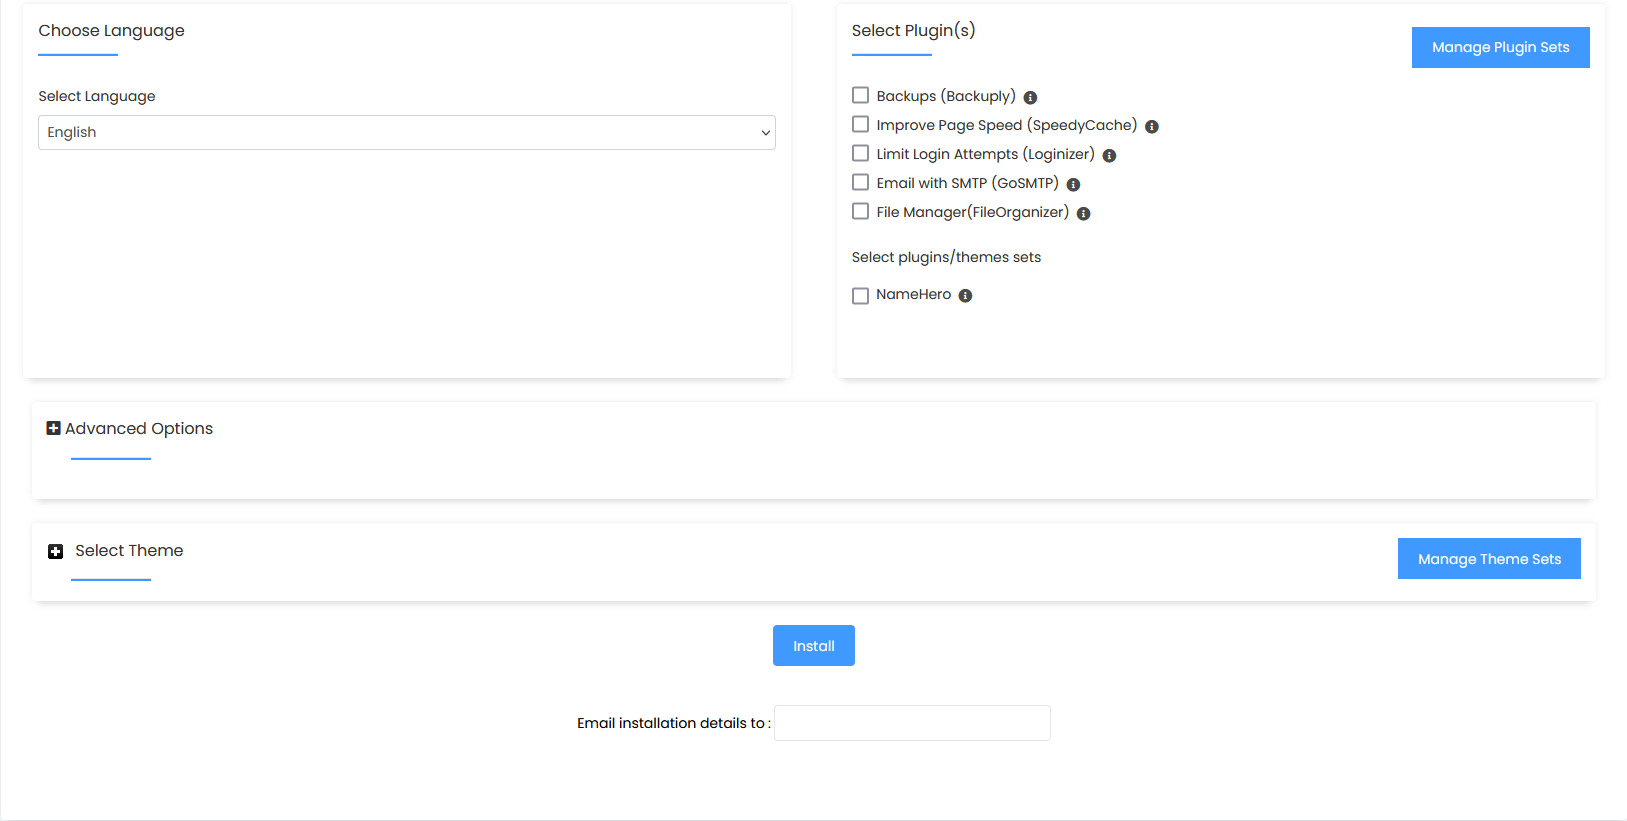Open the Select Language dropdown
The height and width of the screenshot is (821, 1627).
[x=406, y=133]
